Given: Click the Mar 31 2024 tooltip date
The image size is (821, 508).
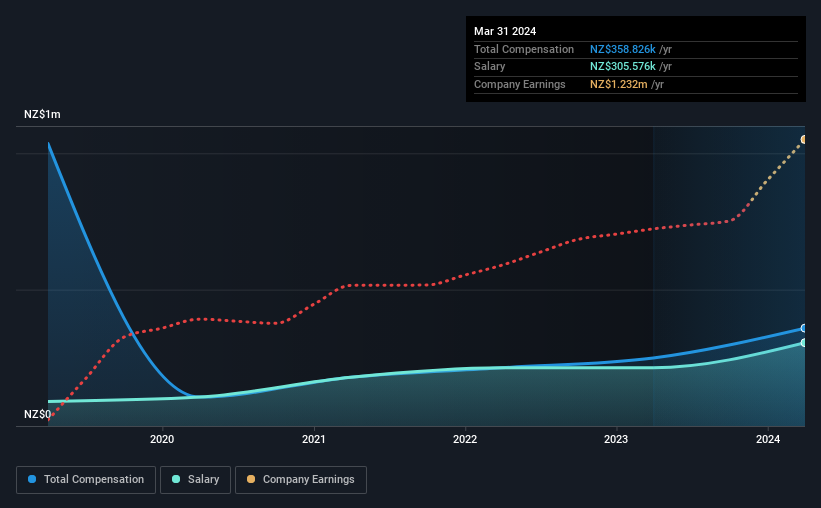Looking at the screenshot, I should pyautogui.click(x=505, y=31).
